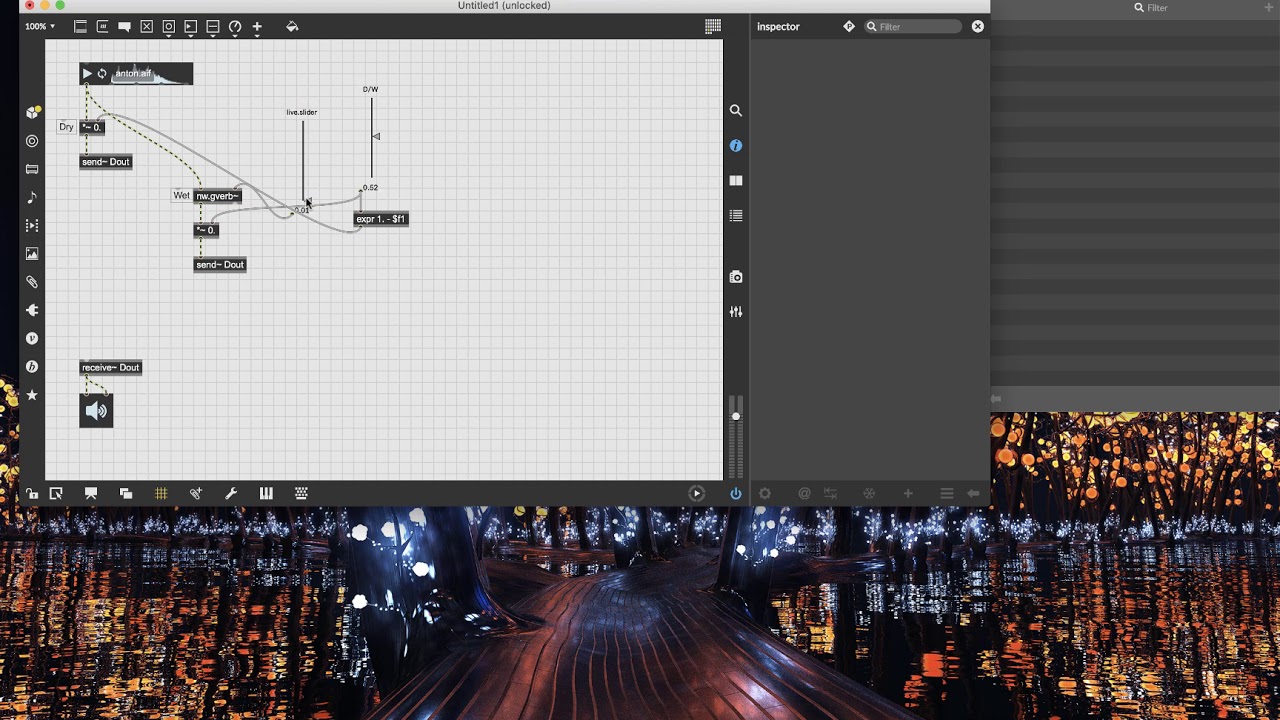The width and height of the screenshot is (1280, 720).
Task: Open the mixer sliders icon in right sidebar
Action: point(736,312)
